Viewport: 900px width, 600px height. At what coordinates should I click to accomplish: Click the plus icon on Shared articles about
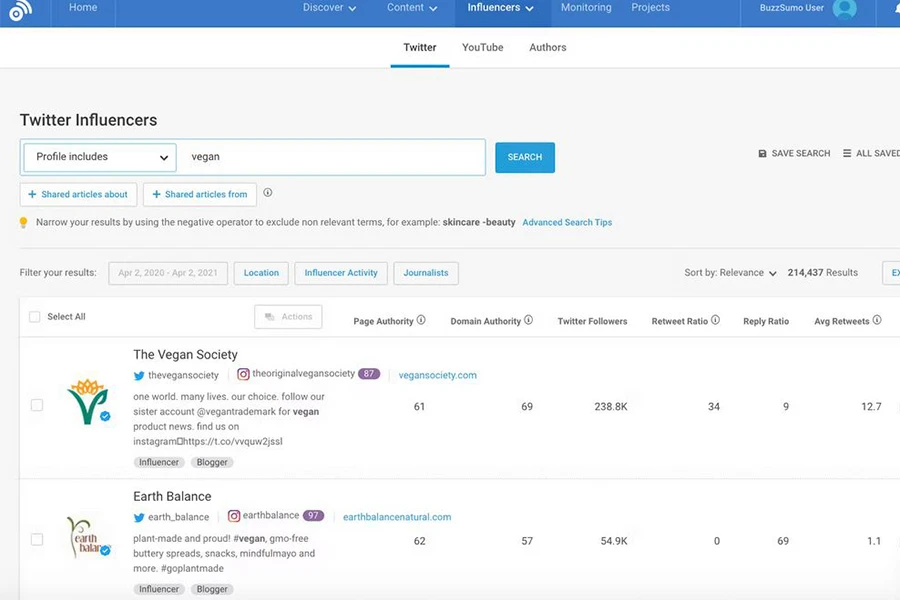point(32,194)
